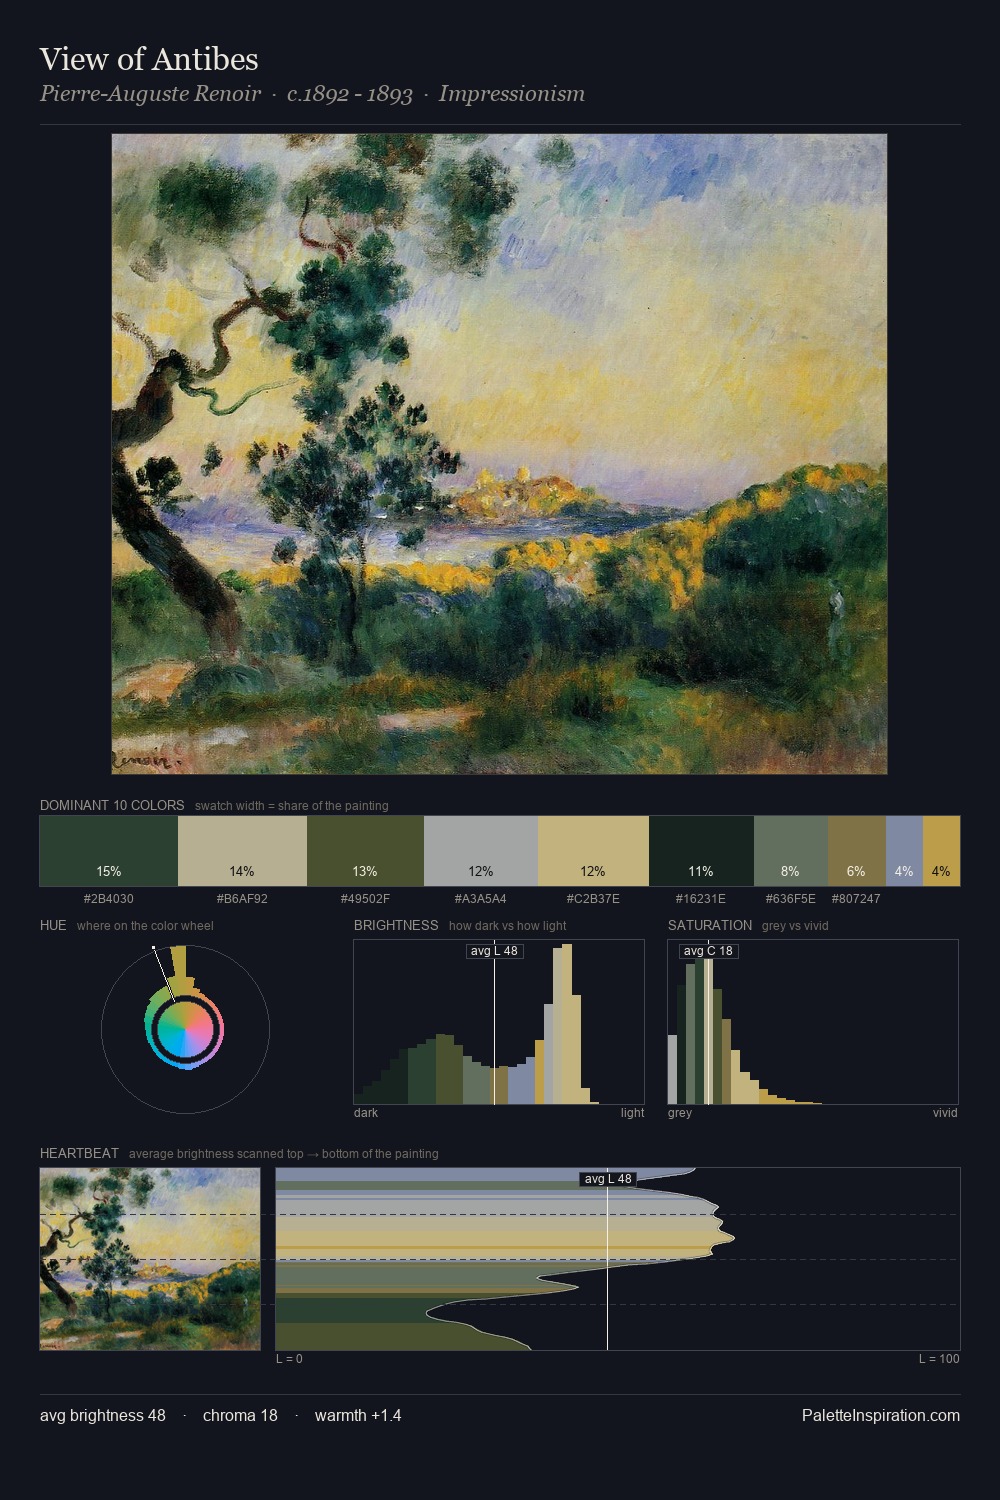Pick the brown #807247 swatch
This screenshot has height=1500, width=1000.
click(857, 851)
